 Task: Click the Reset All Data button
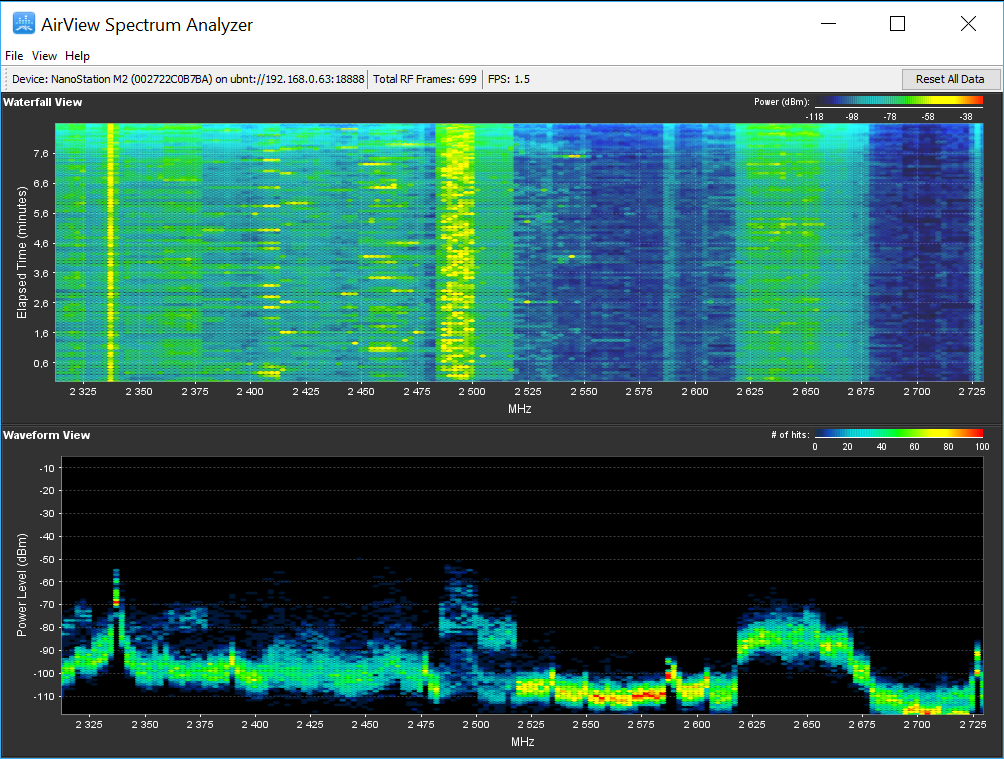tap(950, 79)
